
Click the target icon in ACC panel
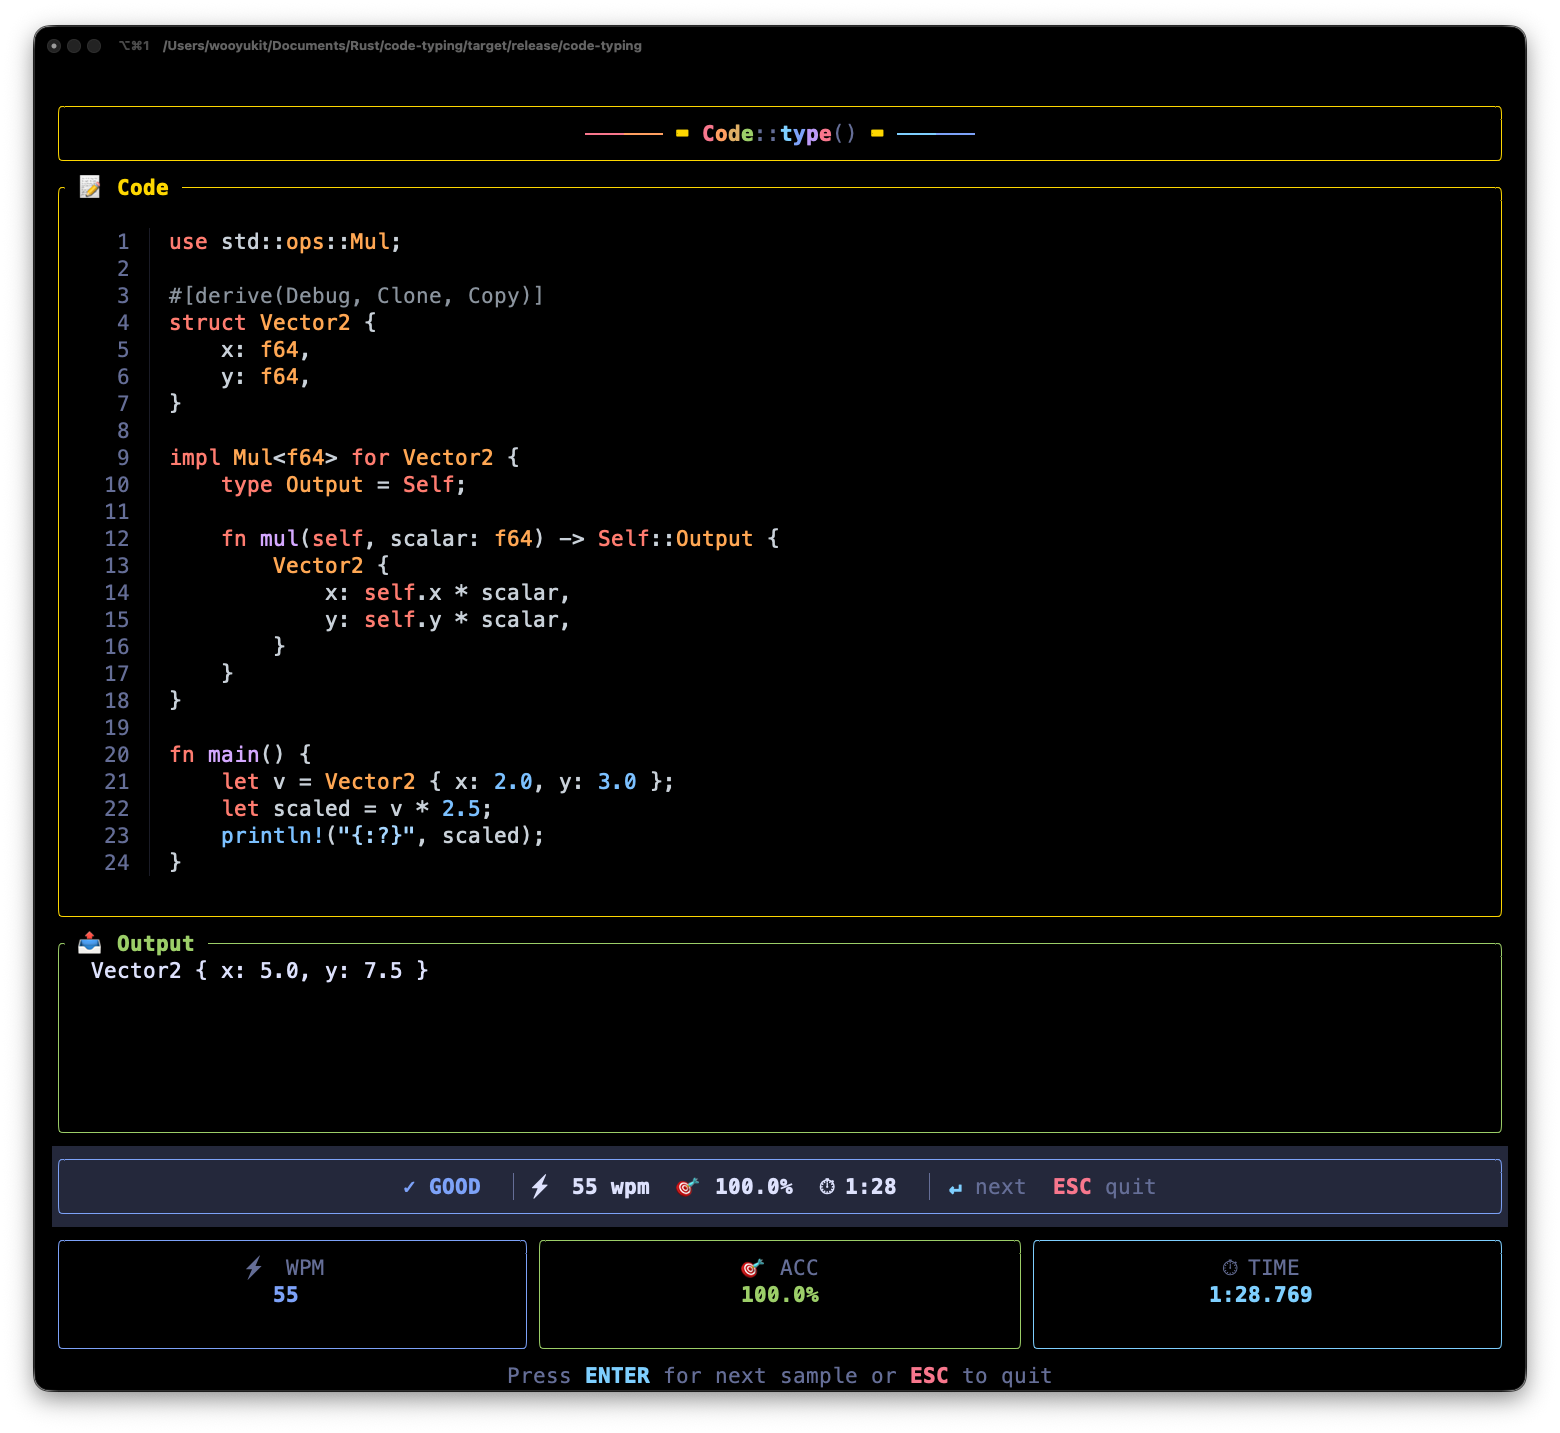752,1268
